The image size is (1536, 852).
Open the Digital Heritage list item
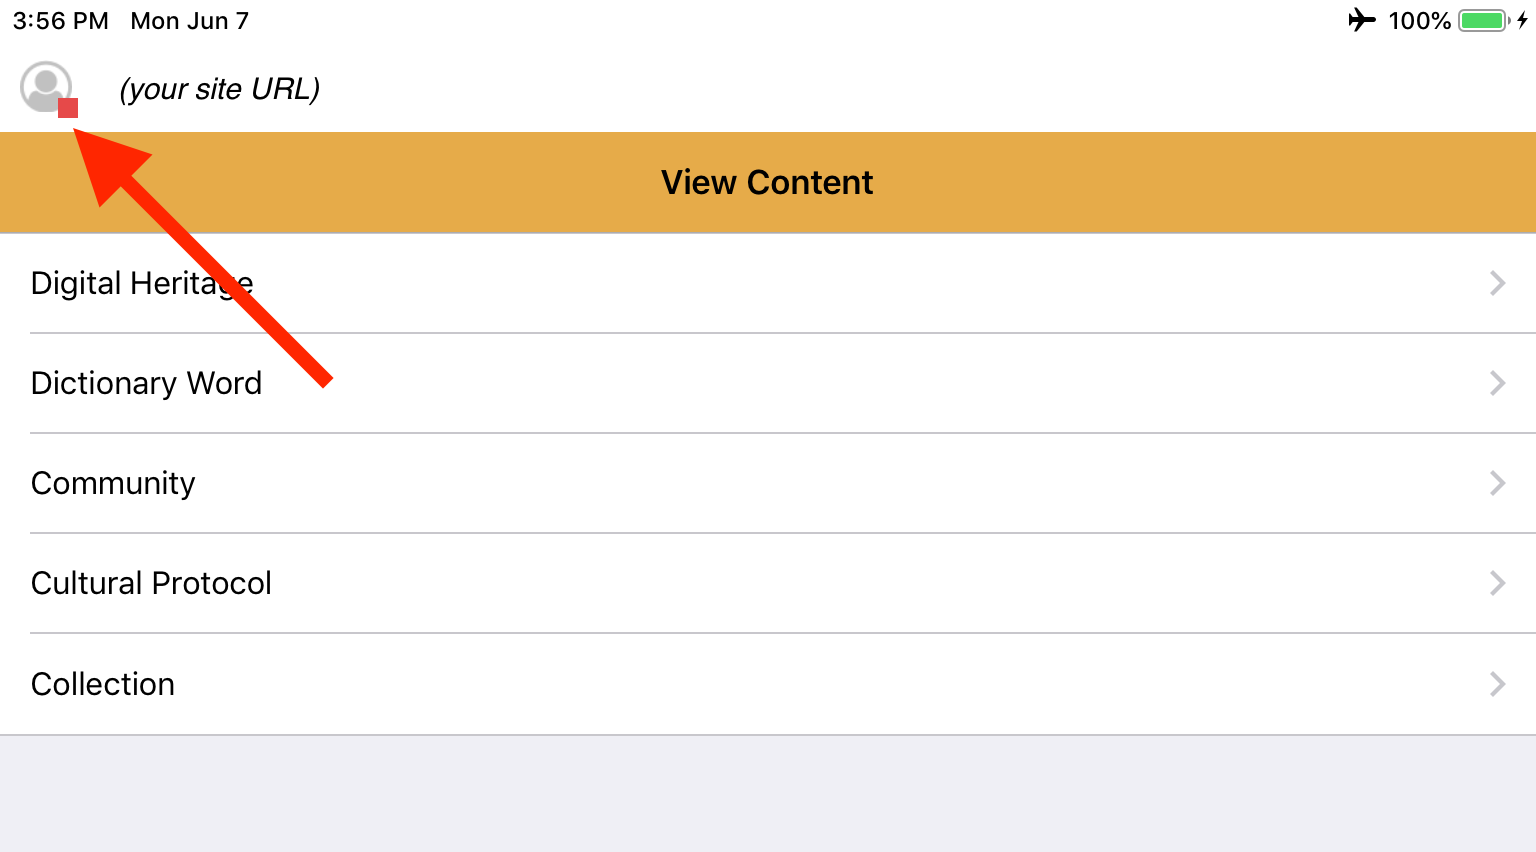[x=768, y=283]
